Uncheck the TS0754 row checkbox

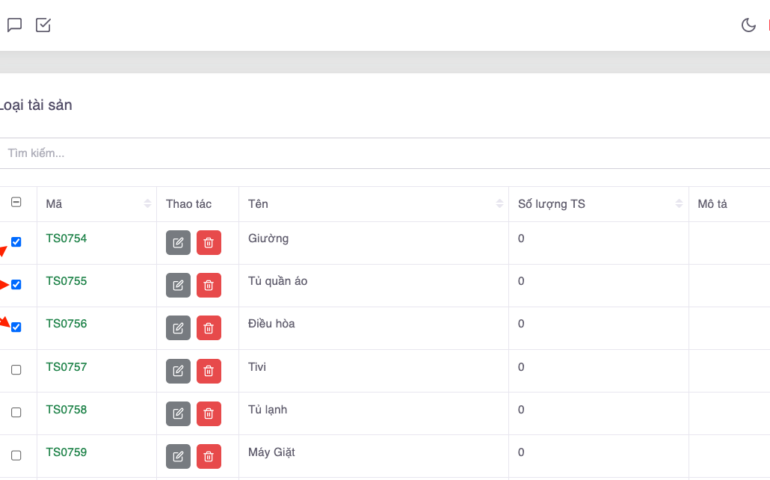(16, 242)
